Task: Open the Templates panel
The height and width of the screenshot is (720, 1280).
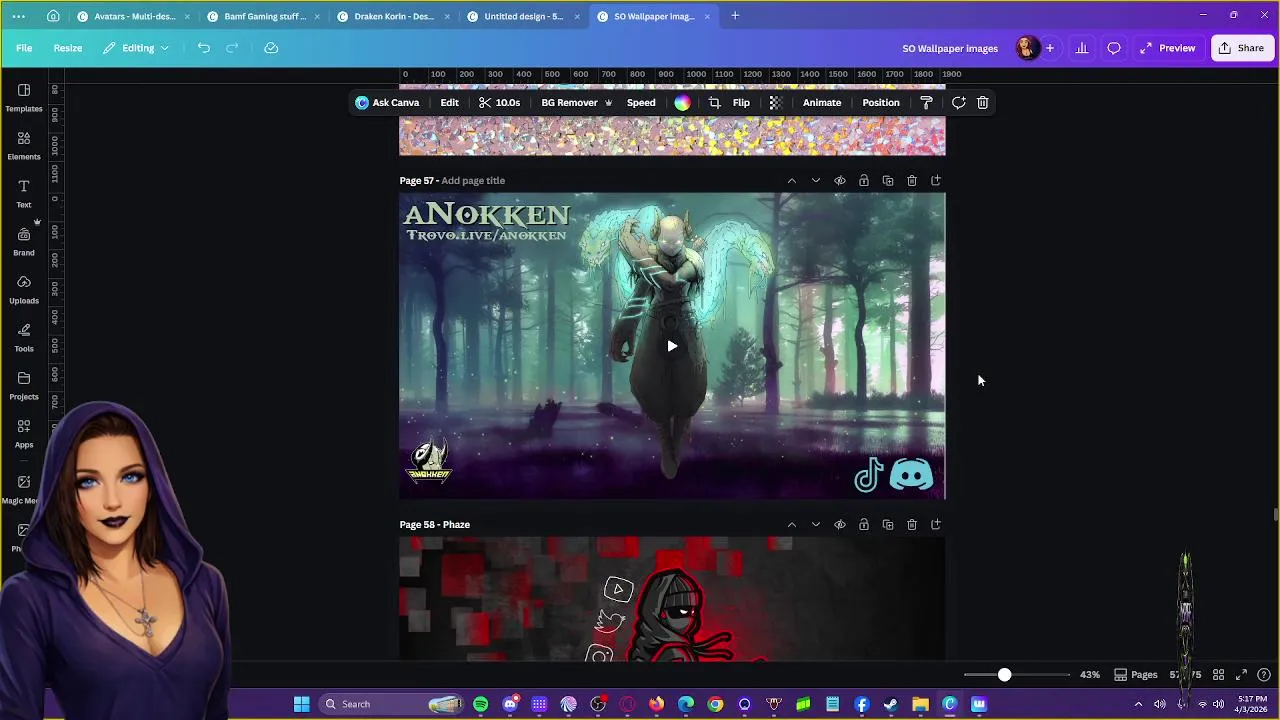Action: point(24,98)
